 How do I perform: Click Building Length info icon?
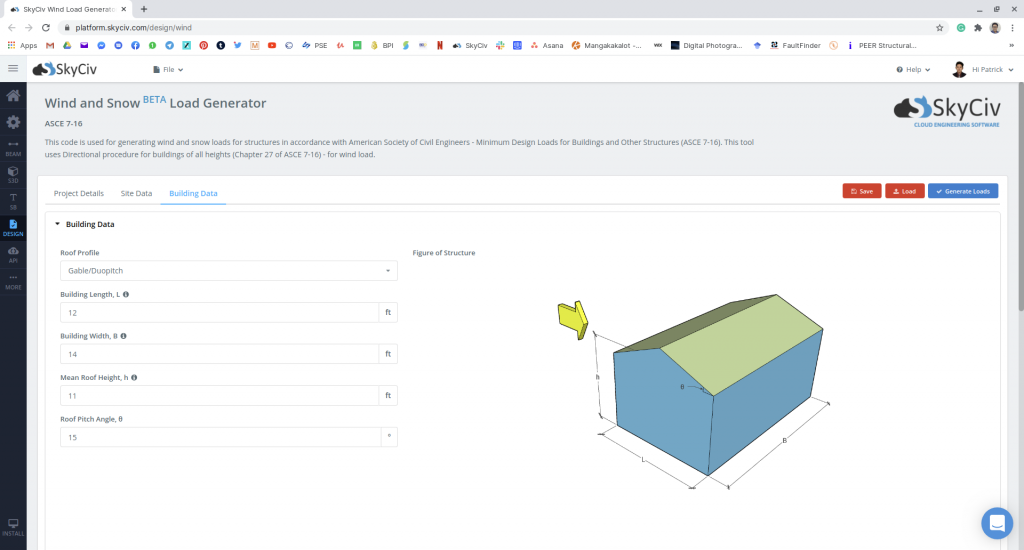pos(126,295)
